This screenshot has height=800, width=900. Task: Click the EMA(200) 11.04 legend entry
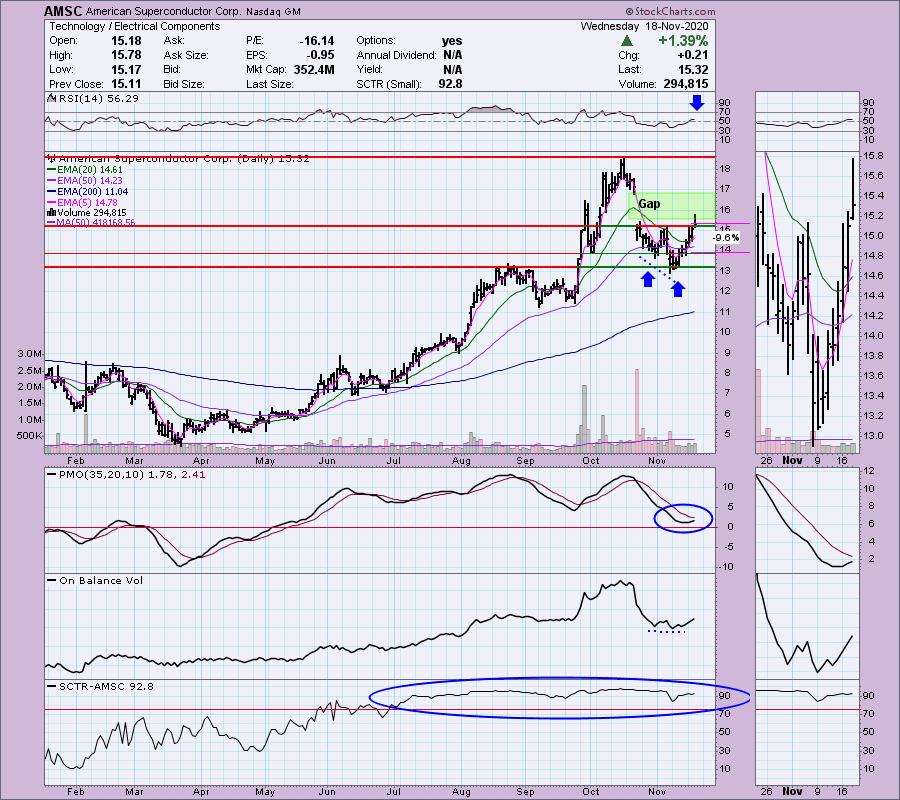[x=88, y=191]
